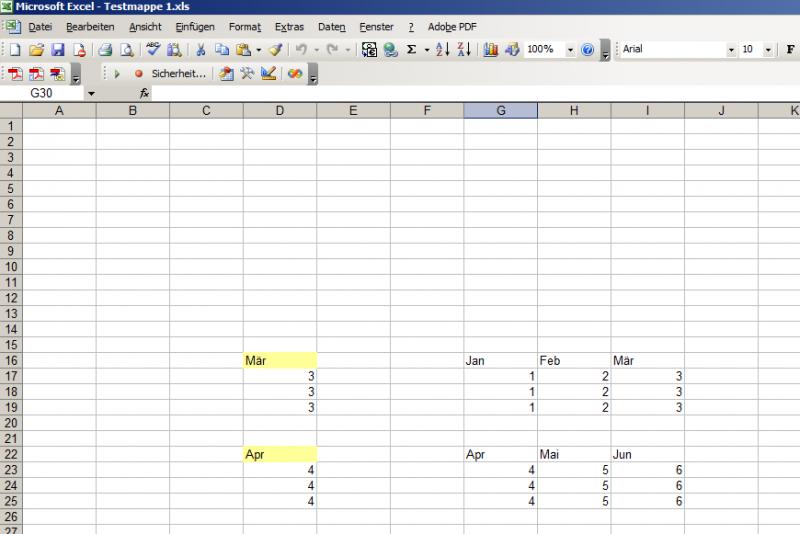The width and height of the screenshot is (800, 534).
Task: Select column D header
Action: coord(280,111)
